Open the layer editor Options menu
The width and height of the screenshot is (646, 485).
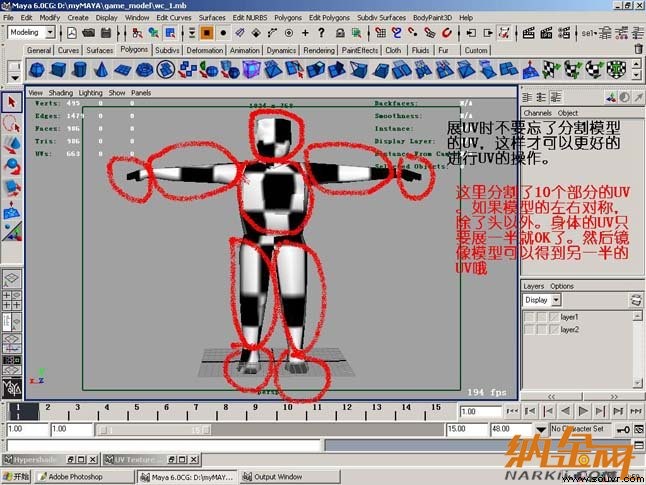562,286
